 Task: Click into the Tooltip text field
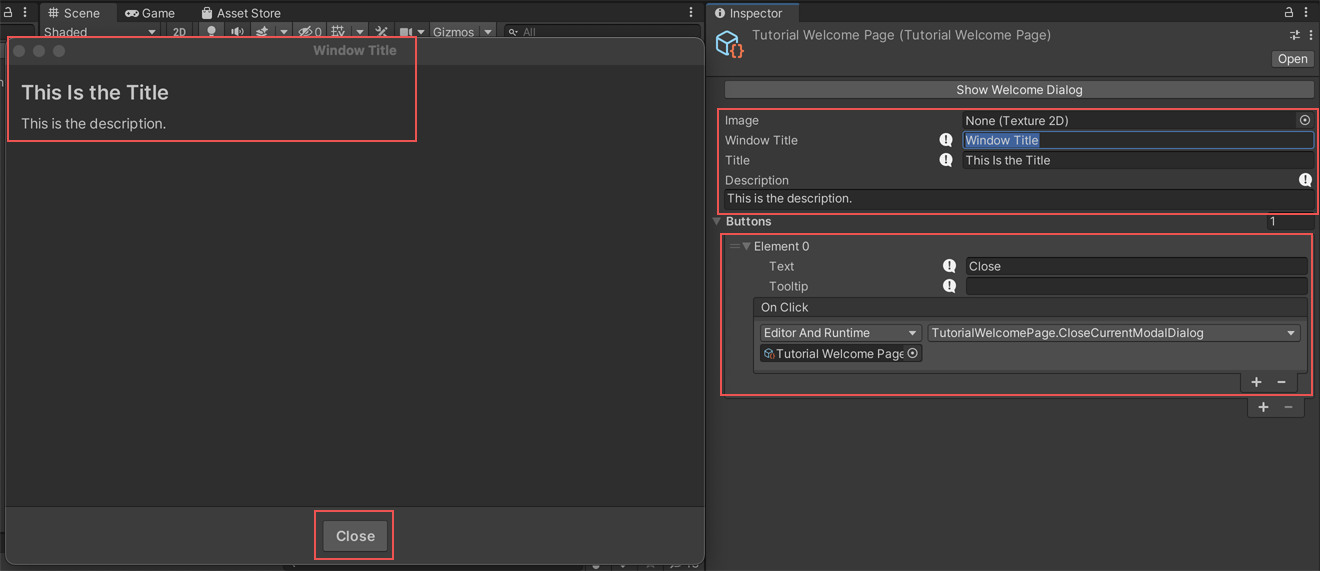[1135, 287]
